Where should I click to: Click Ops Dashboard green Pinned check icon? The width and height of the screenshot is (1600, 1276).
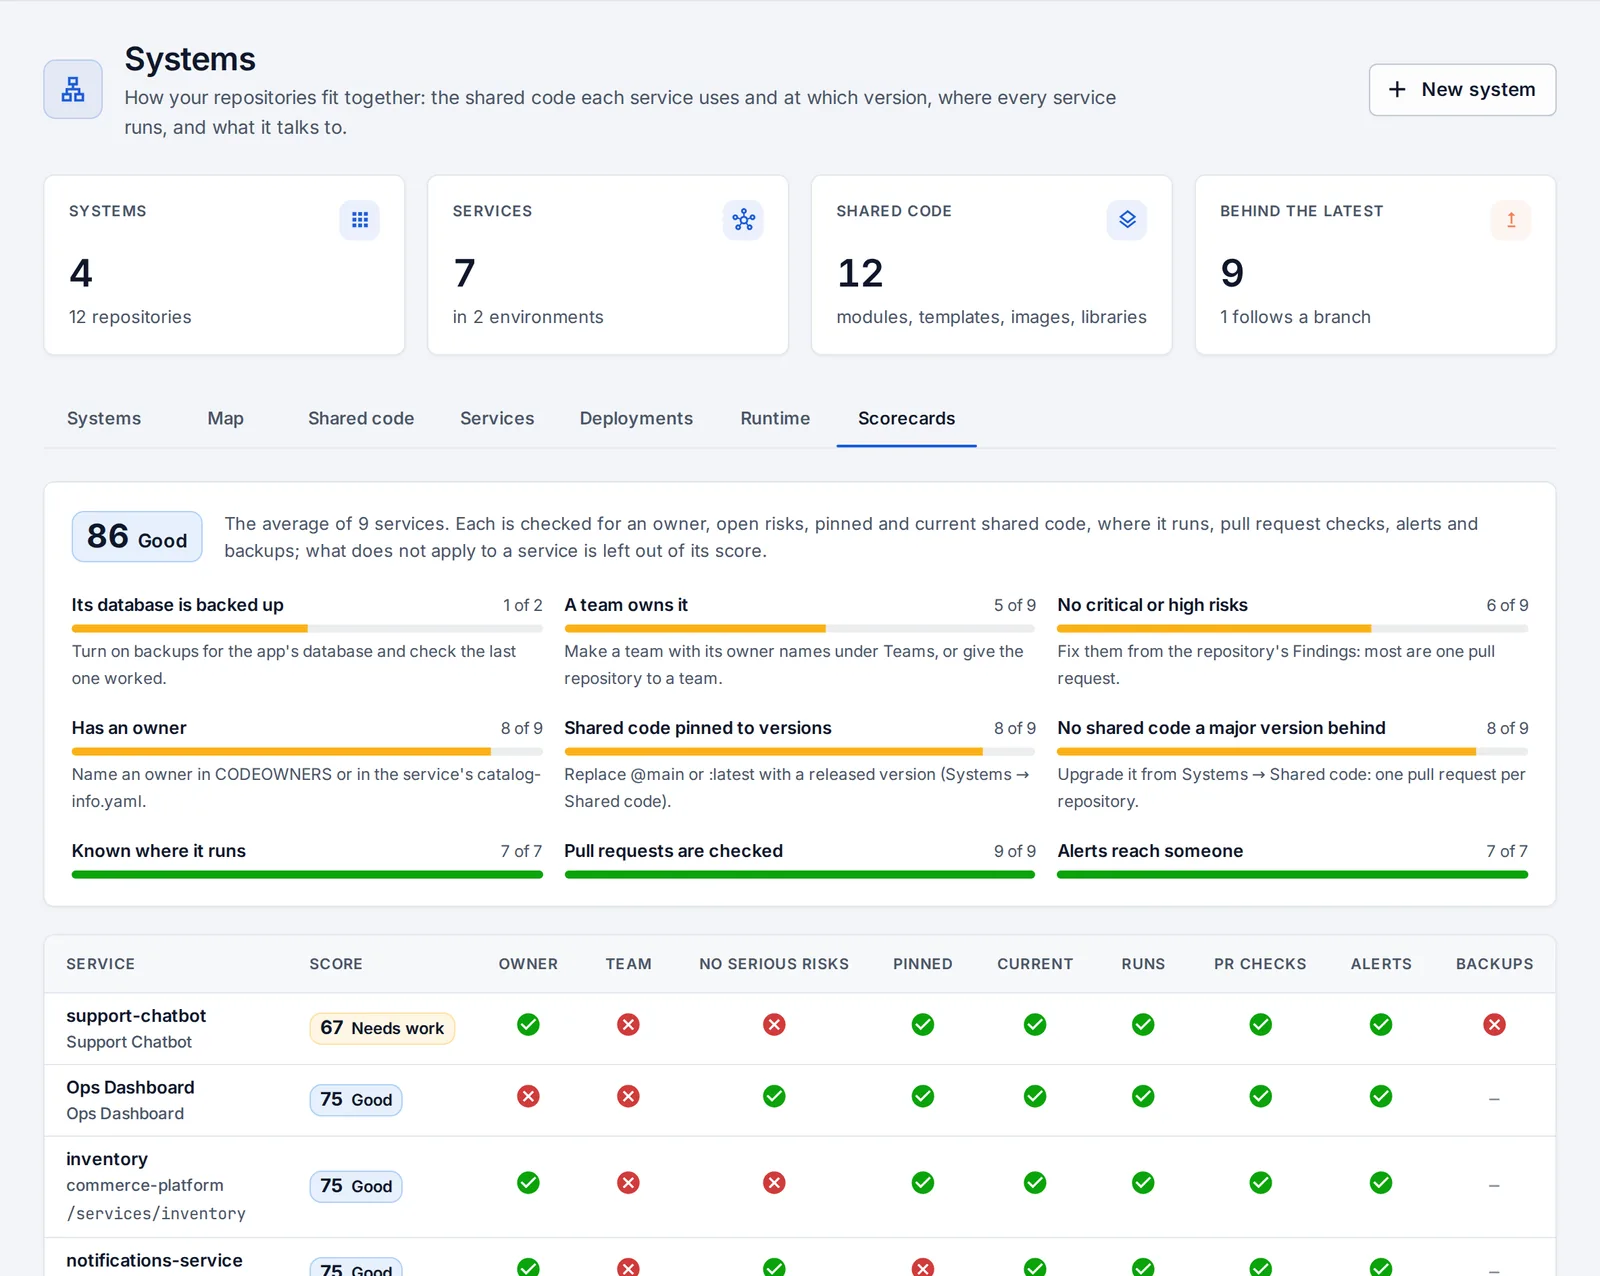tap(923, 1096)
